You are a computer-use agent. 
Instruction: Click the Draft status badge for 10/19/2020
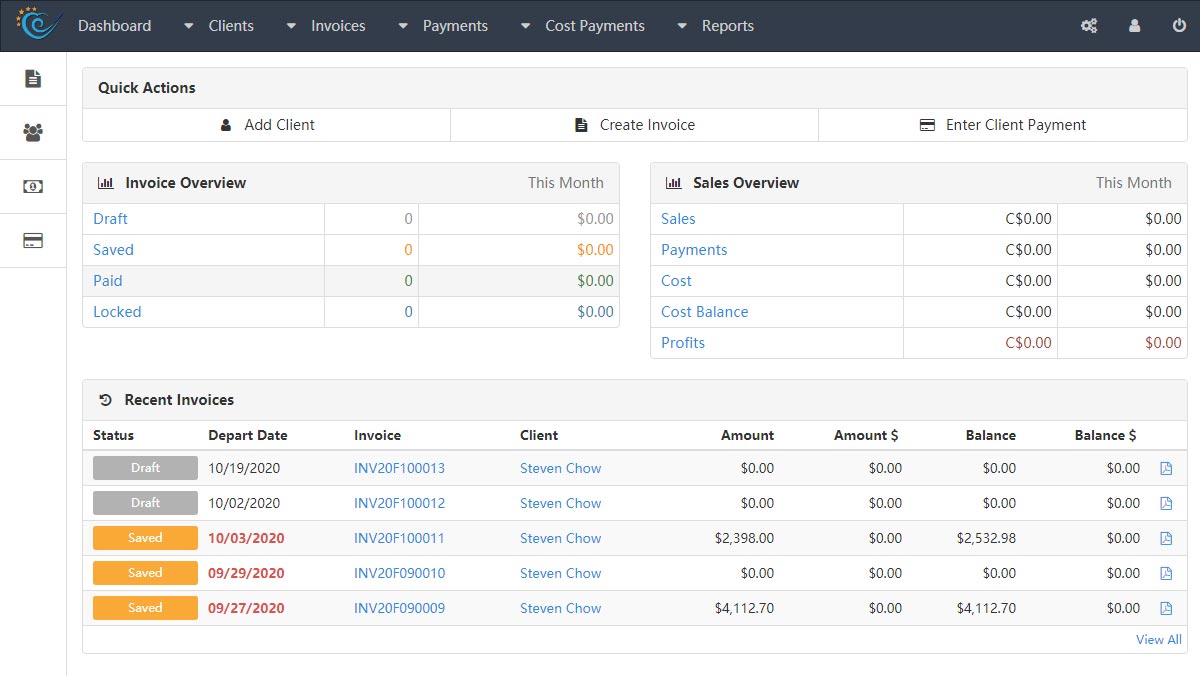pos(145,468)
